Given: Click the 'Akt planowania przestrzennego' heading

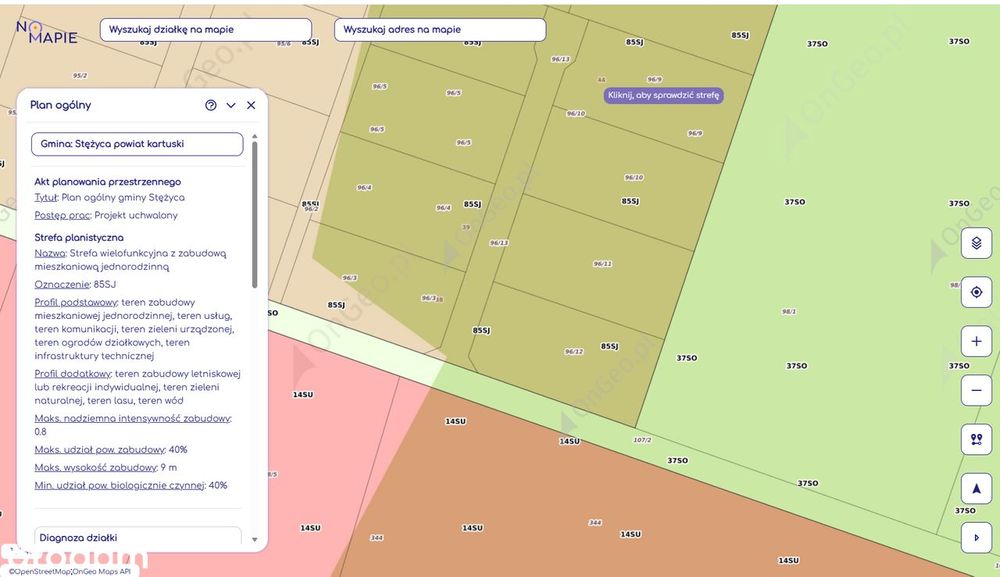Looking at the screenshot, I should pos(108,182).
